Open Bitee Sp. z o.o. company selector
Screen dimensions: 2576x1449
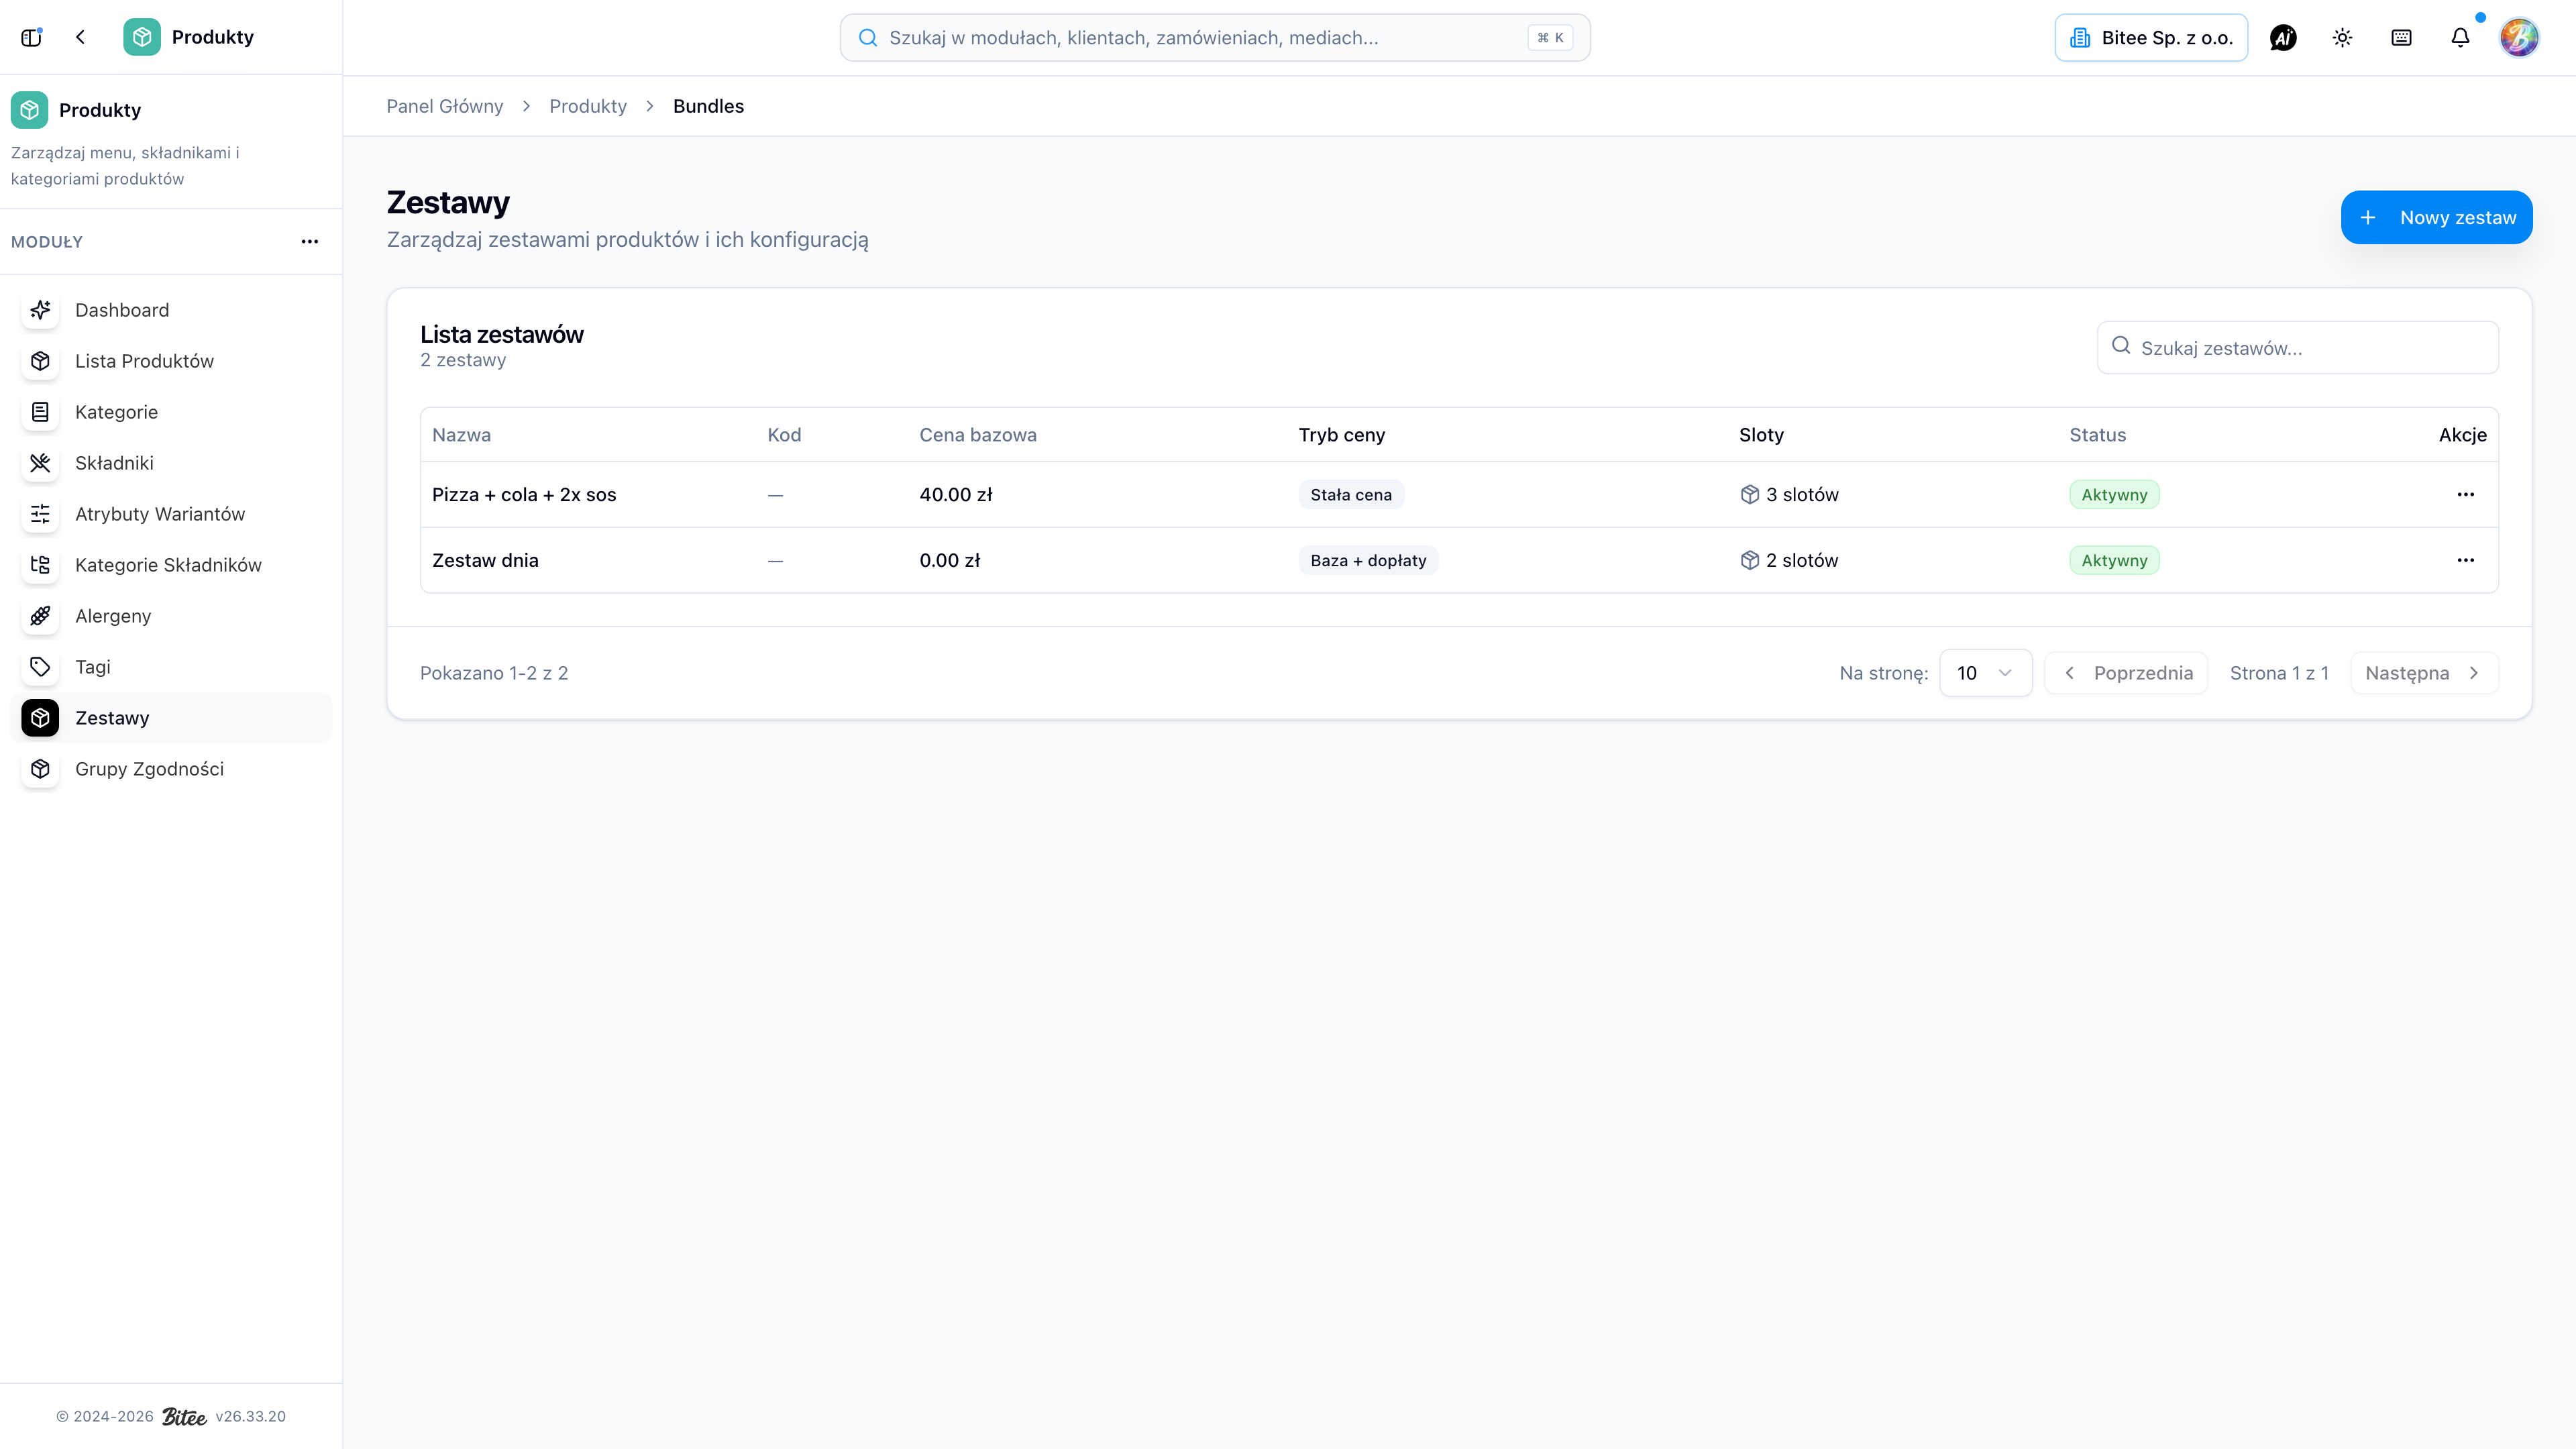pyautogui.click(x=2151, y=38)
